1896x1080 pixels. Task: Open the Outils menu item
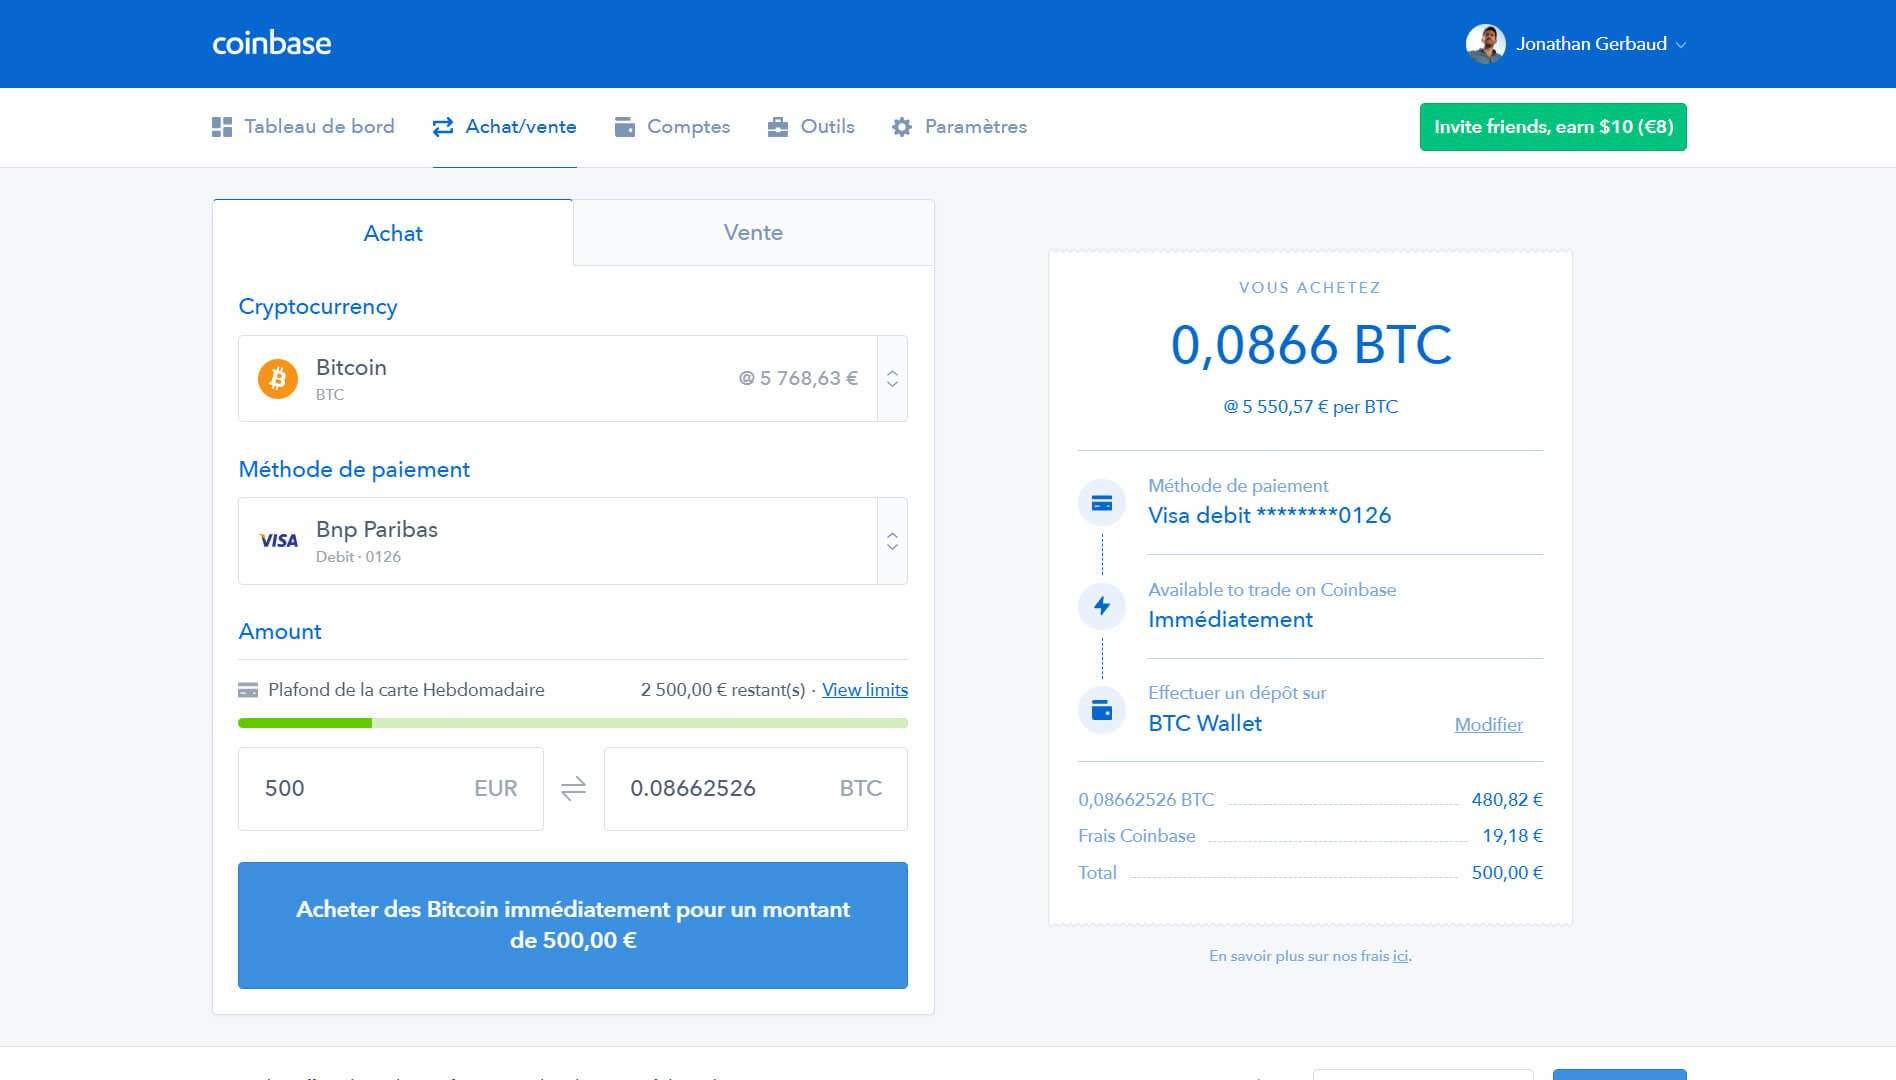click(x=811, y=127)
